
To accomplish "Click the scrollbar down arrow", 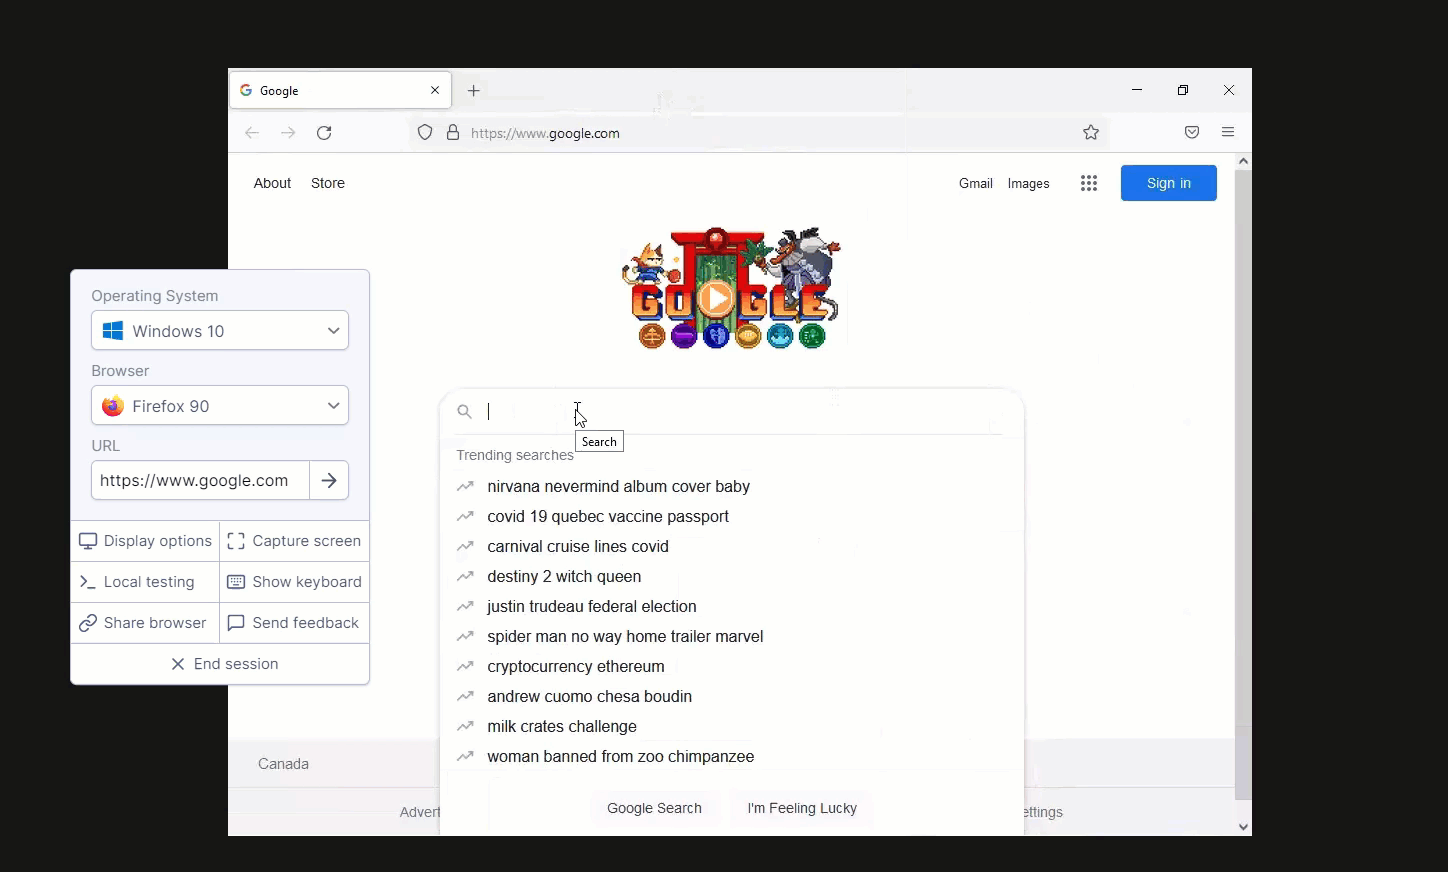I will point(1243,827).
